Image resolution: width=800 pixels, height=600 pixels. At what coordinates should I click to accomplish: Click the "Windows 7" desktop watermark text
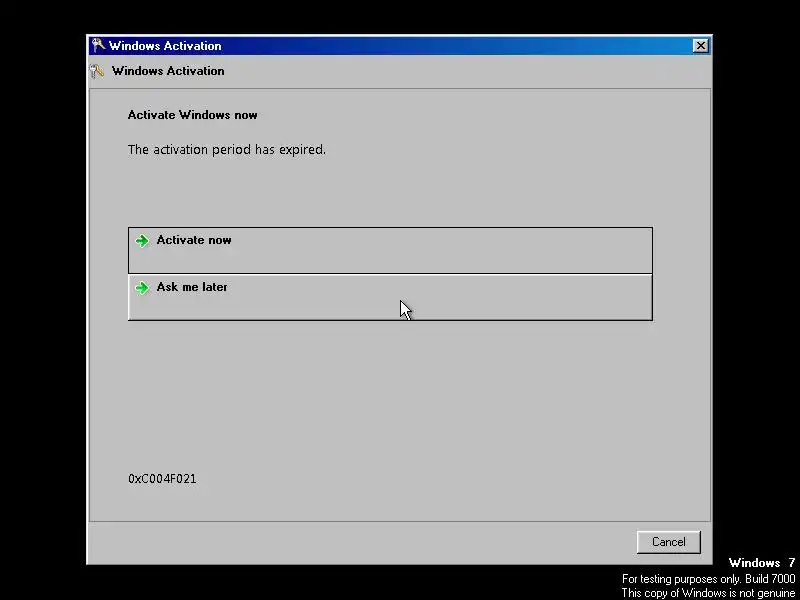tap(762, 563)
